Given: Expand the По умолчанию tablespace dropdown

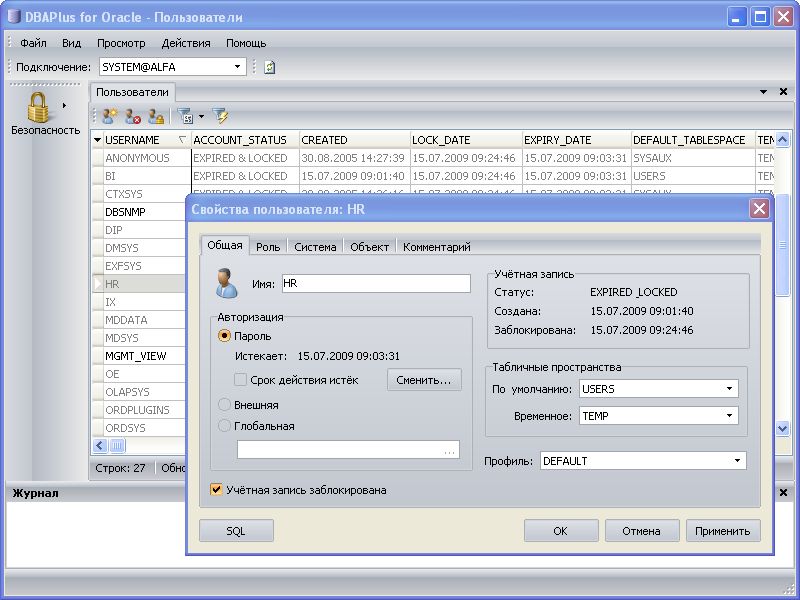Looking at the screenshot, I should (729, 388).
